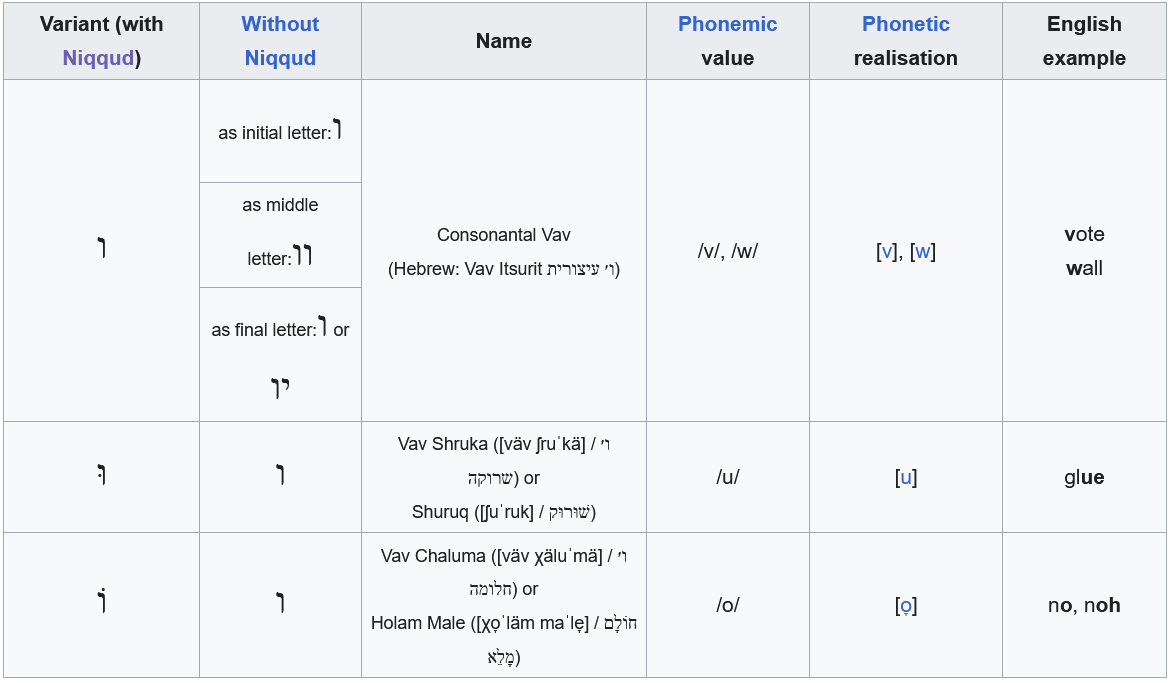Open the purple Niqqud link in first header
This screenshot has width=1174, height=683.
click(x=98, y=58)
